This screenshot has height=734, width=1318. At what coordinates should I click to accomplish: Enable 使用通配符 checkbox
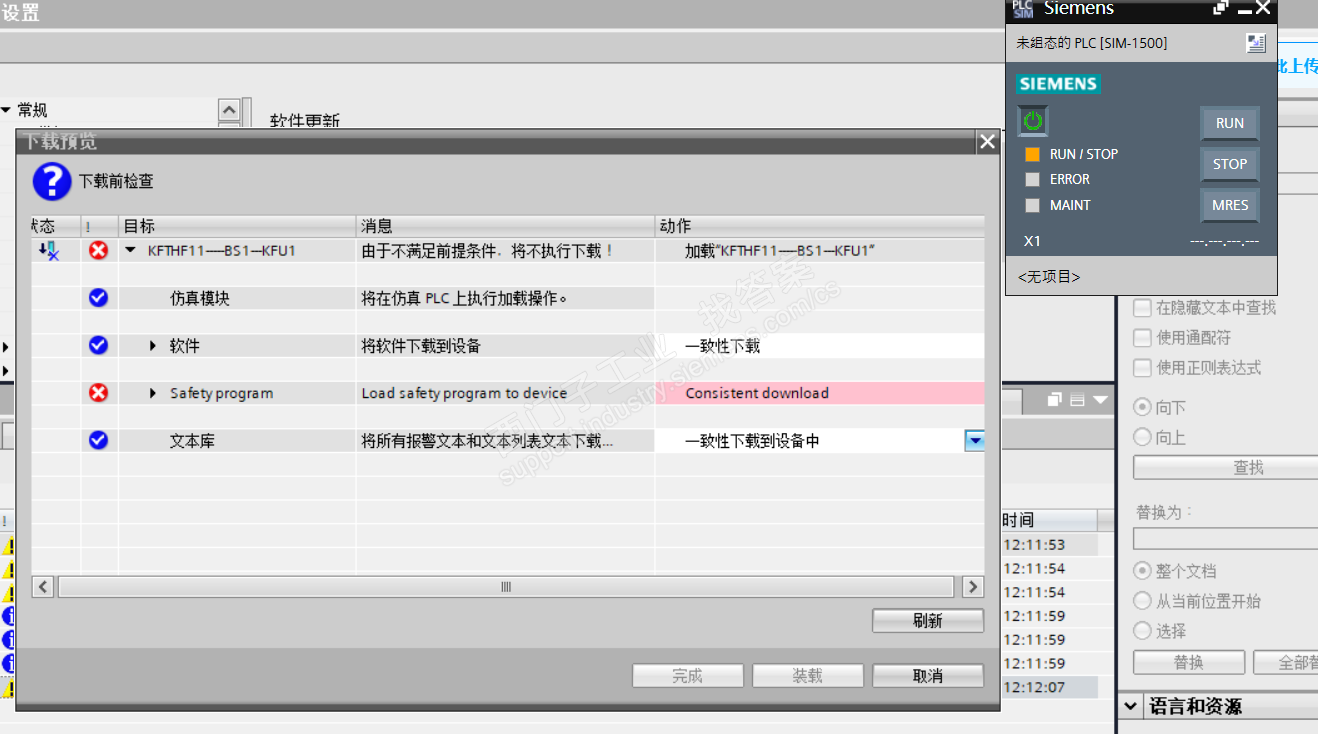1142,338
